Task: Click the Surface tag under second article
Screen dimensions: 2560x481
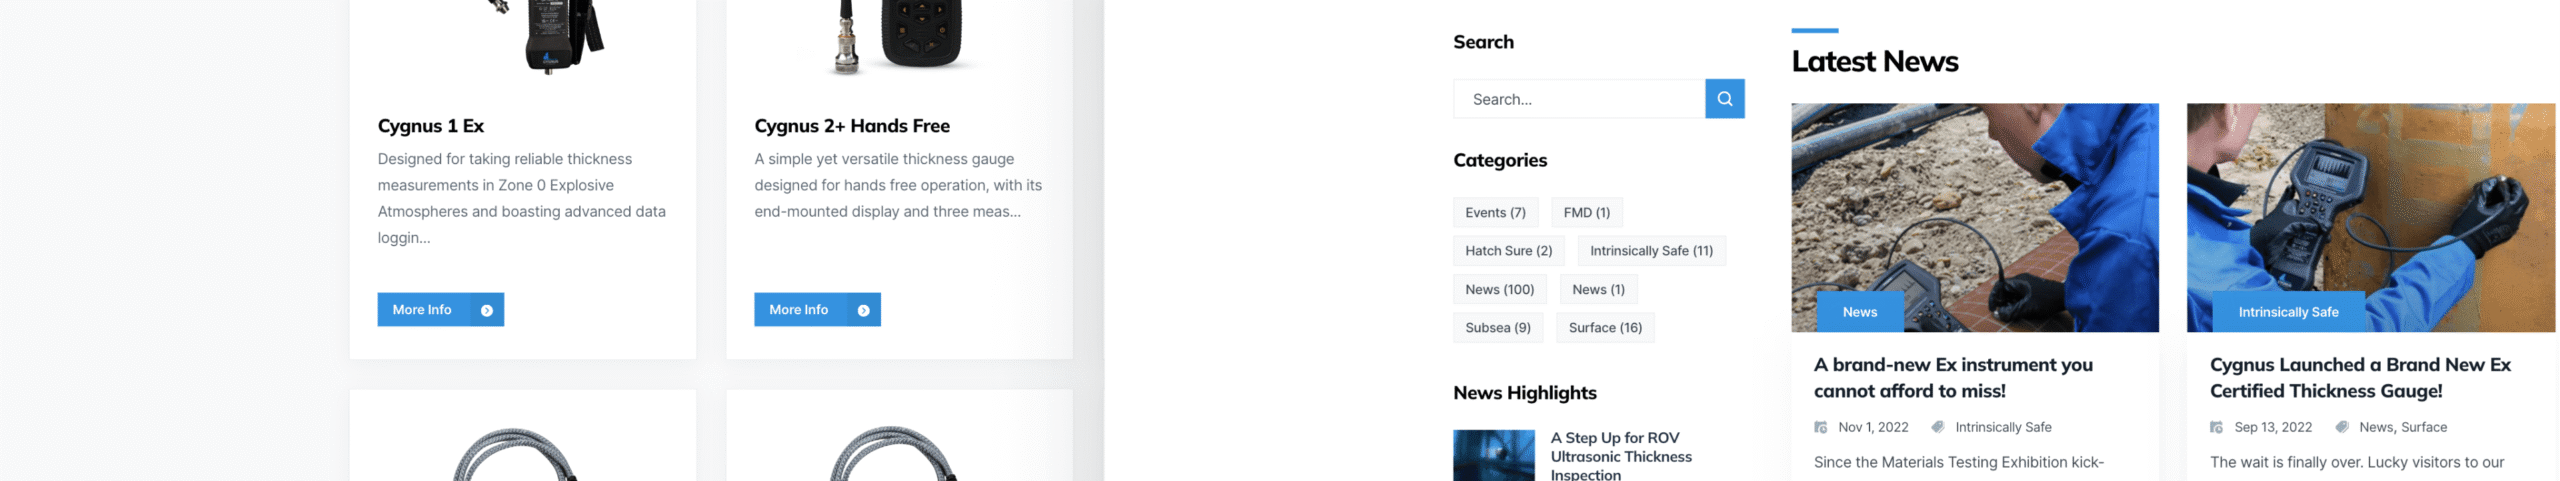Action: 2424,427
